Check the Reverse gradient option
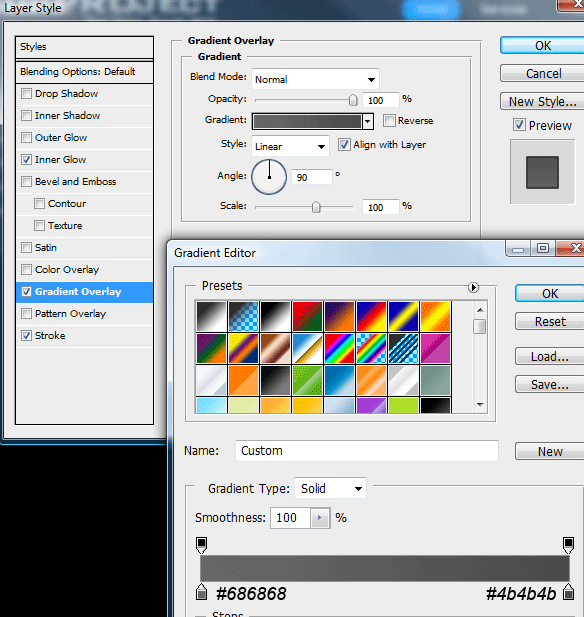 point(389,120)
